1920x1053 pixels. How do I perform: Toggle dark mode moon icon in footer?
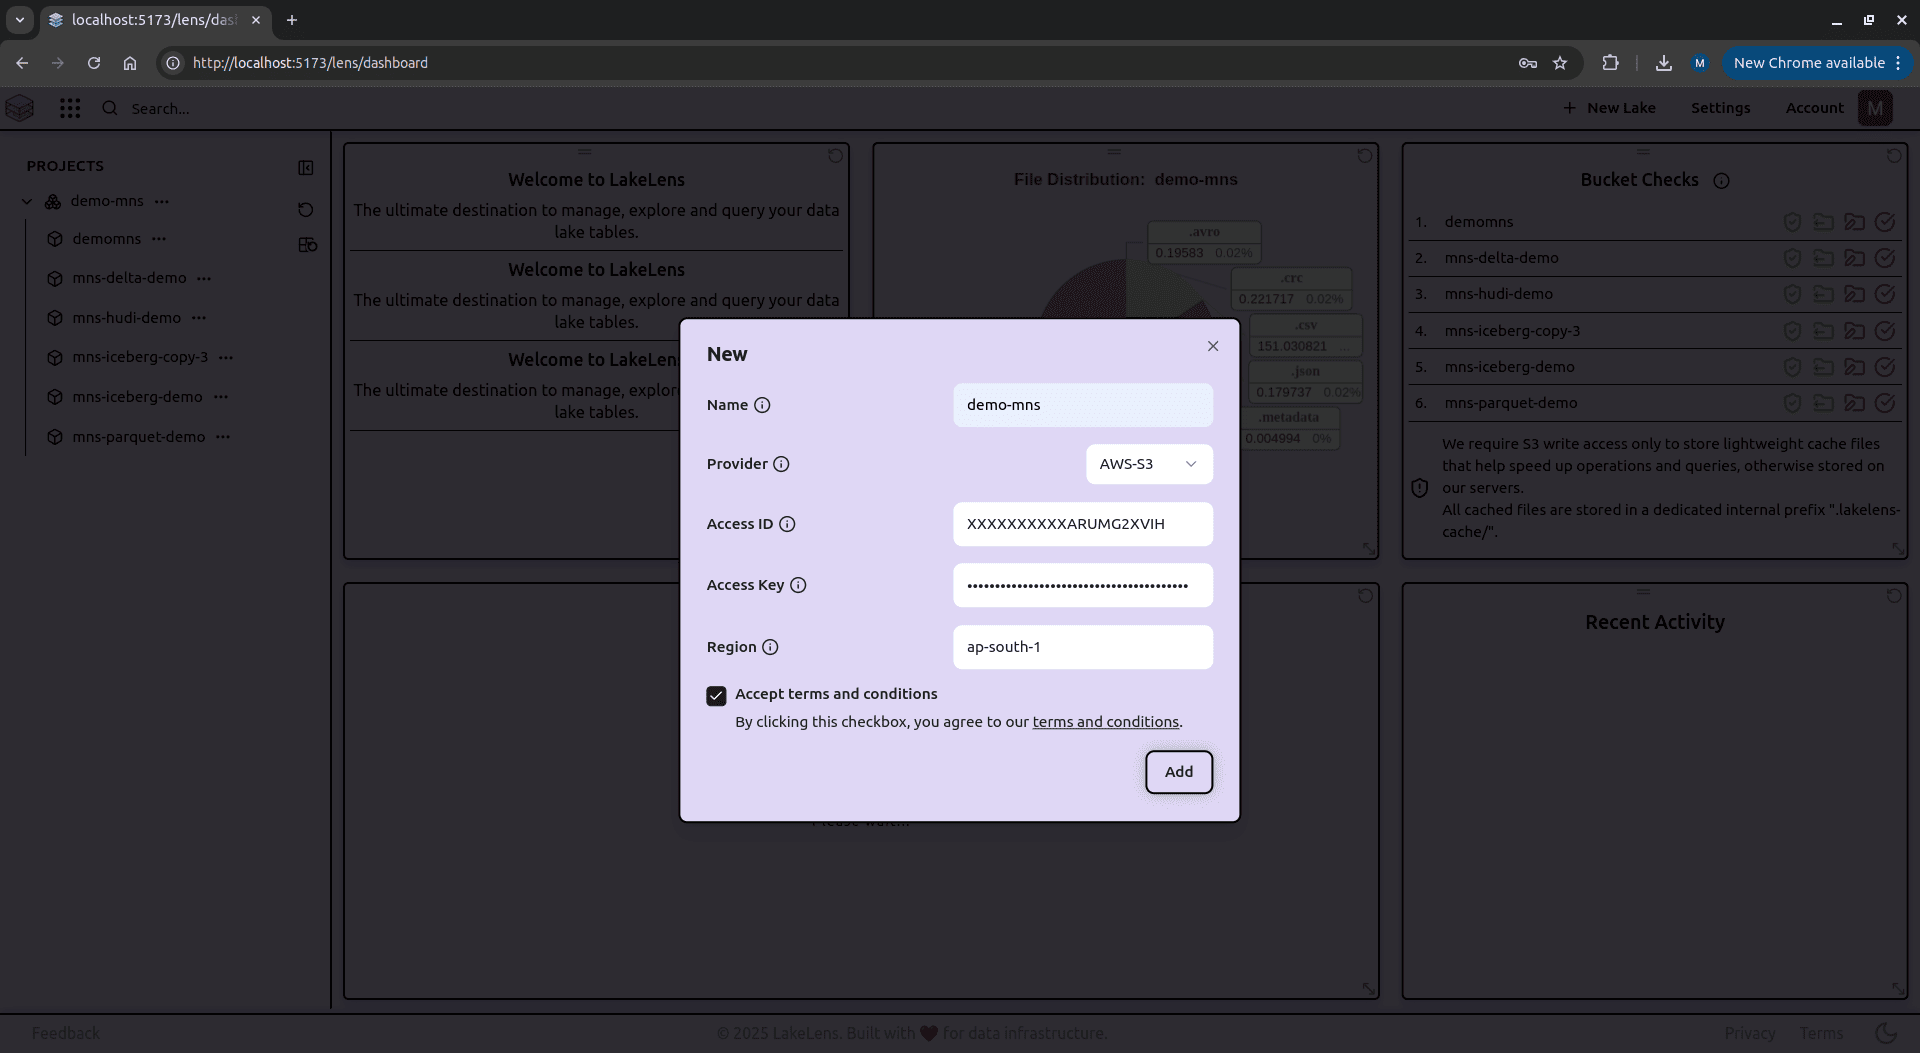click(x=1886, y=1033)
